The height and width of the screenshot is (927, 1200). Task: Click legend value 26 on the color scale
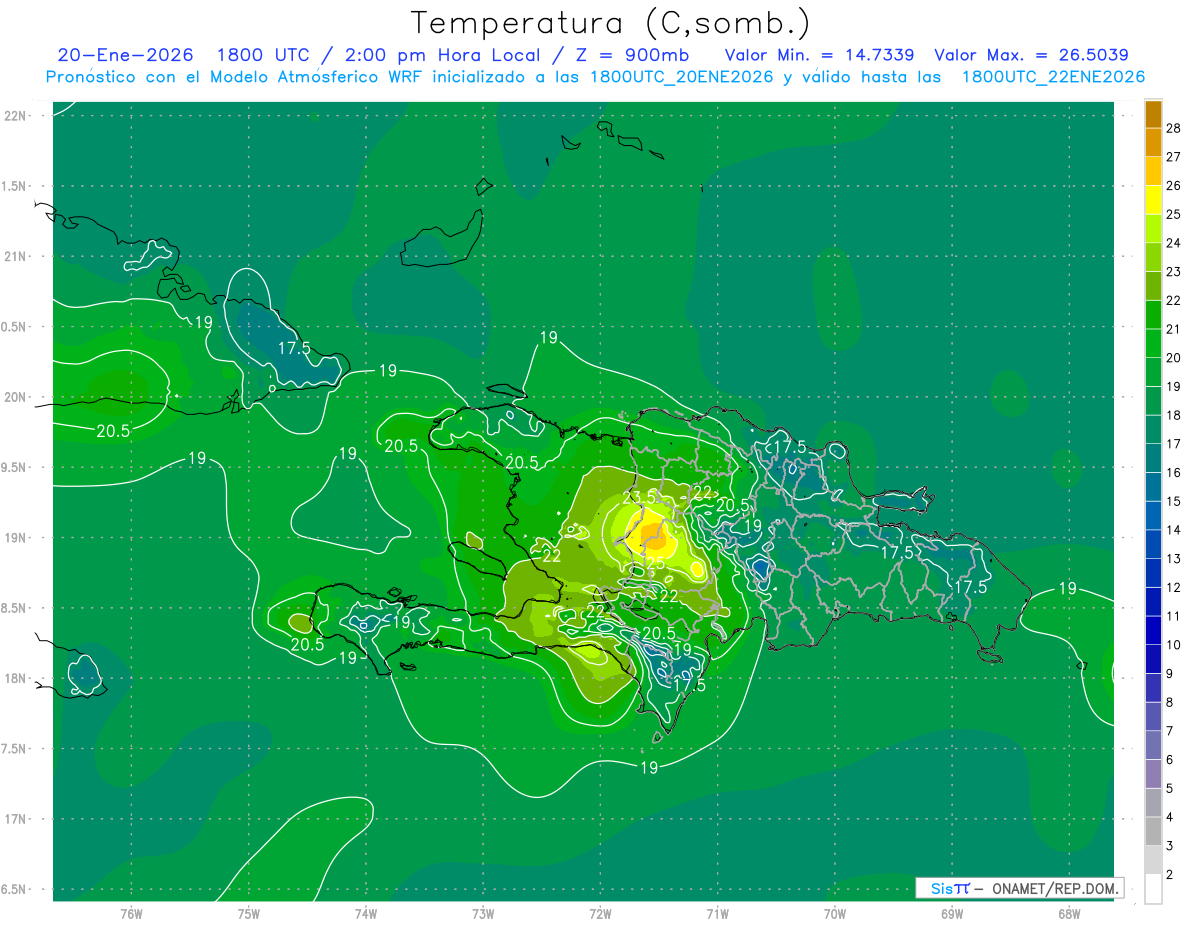[x=1174, y=185]
